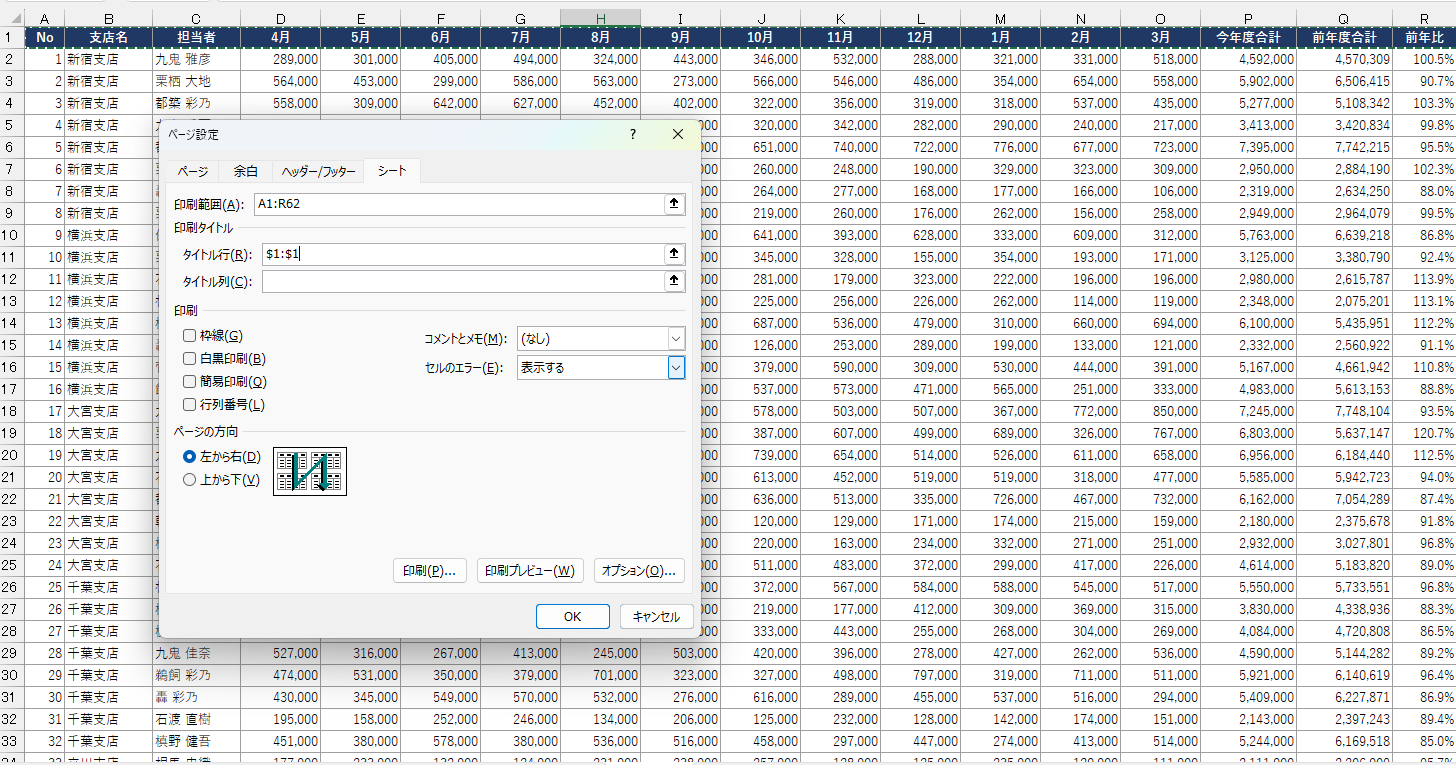Select column H header in the worksheet

pyautogui.click(x=600, y=18)
